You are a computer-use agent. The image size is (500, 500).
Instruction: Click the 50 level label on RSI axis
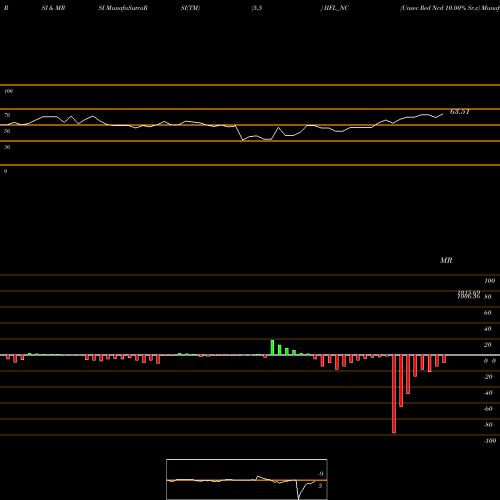7,131
